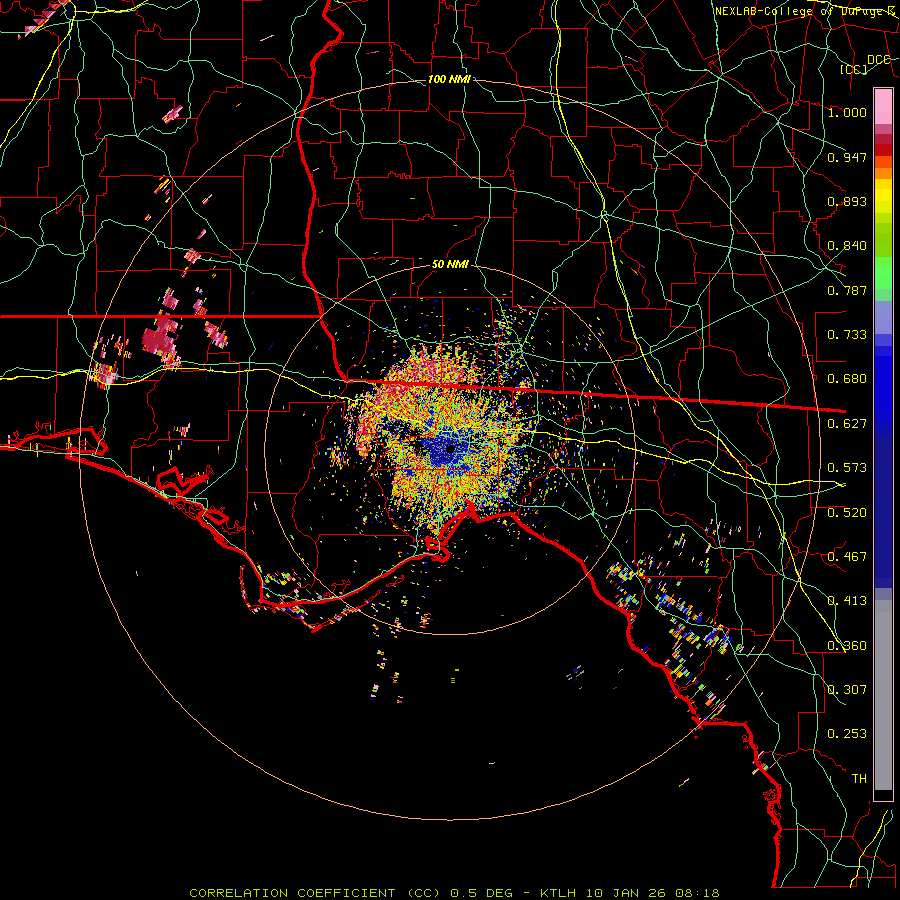Pick the lavender swatch on the color bar
The image size is (900, 900).
(x=883, y=317)
